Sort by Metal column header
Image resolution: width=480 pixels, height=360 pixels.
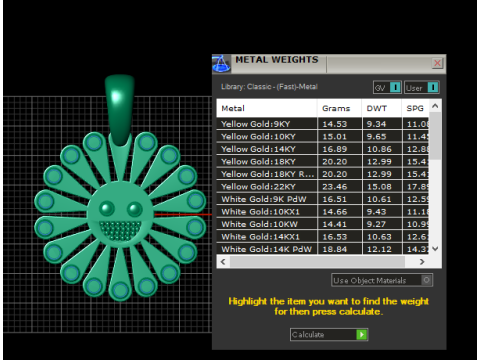click(267, 108)
